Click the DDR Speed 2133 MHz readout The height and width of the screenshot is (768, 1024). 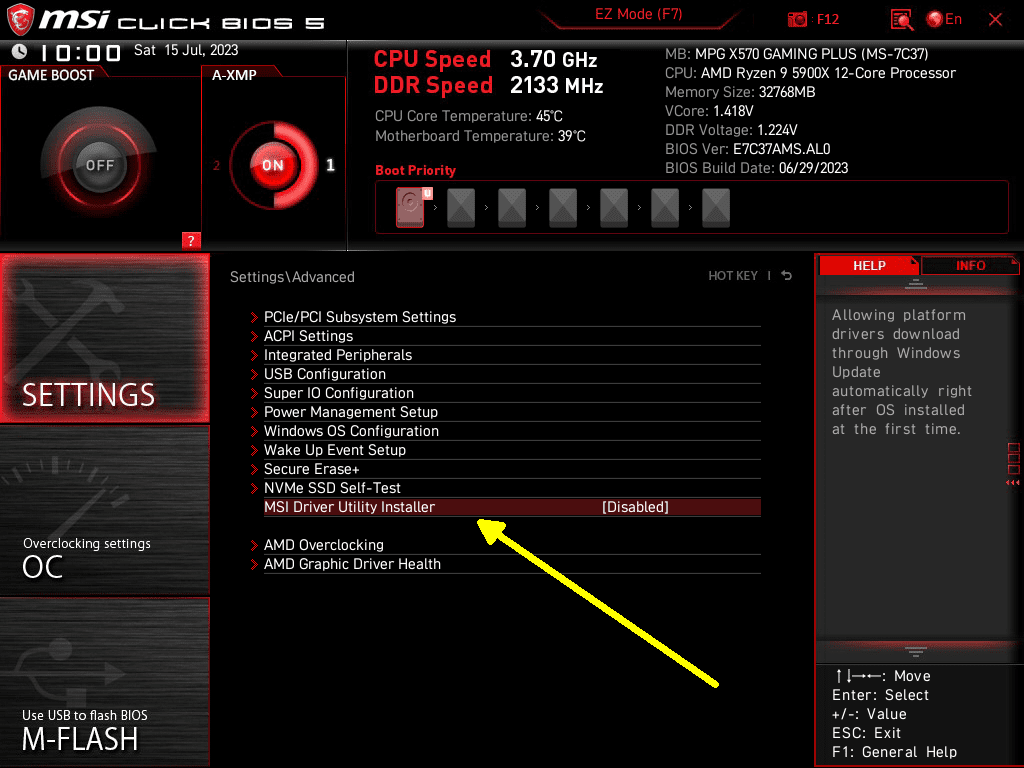pos(488,86)
